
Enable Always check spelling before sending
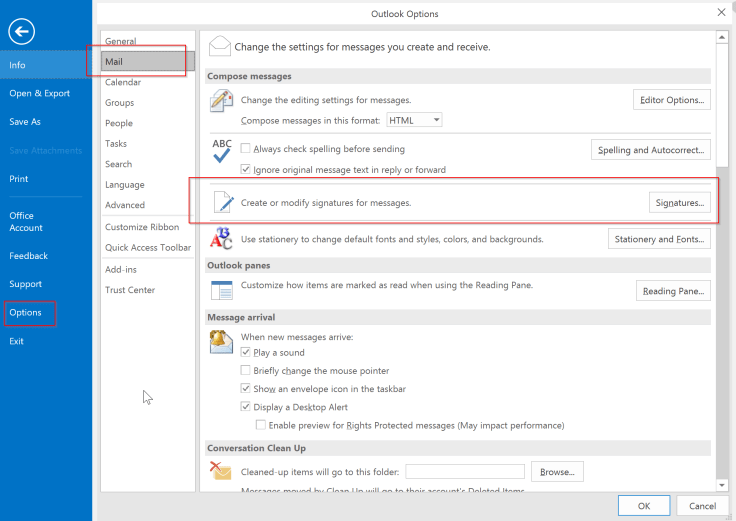pyautogui.click(x=246, y=149)
